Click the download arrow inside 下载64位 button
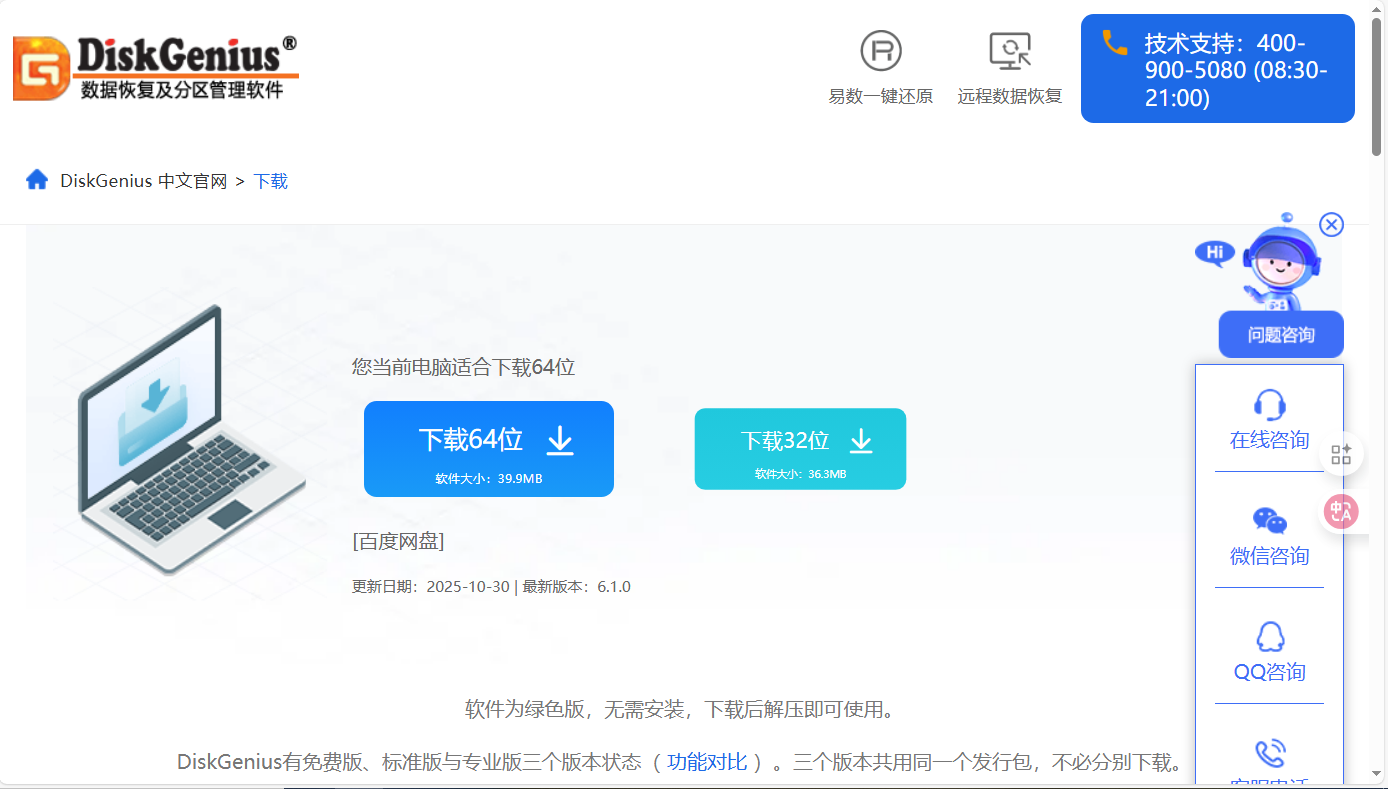Screen dimensions: 1388x789 click(x=561, y=440)
